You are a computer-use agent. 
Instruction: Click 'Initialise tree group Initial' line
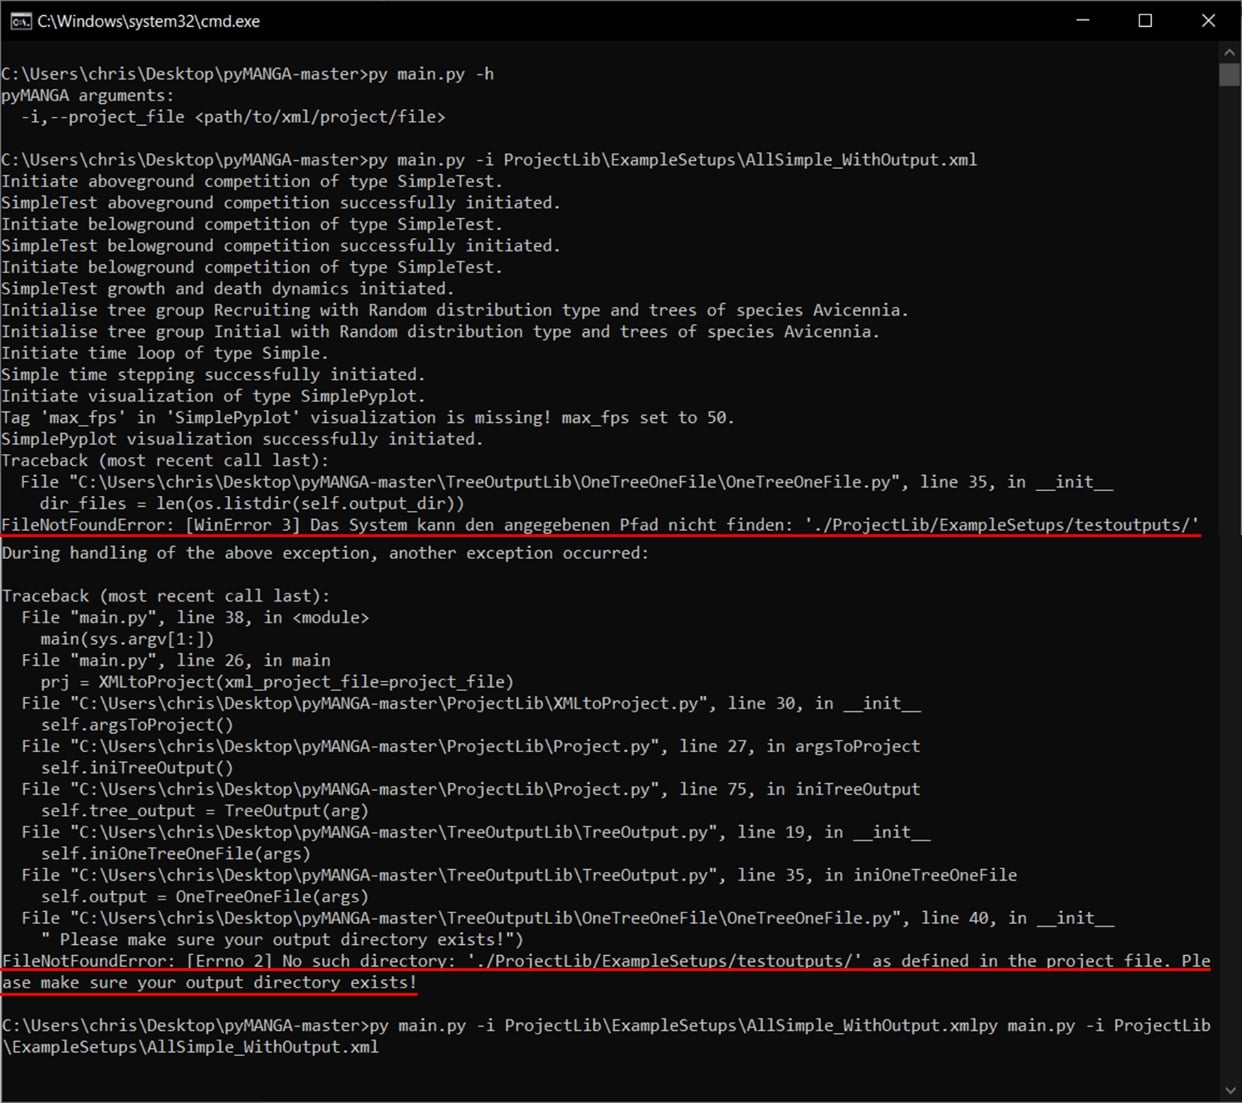coord(440,332)
